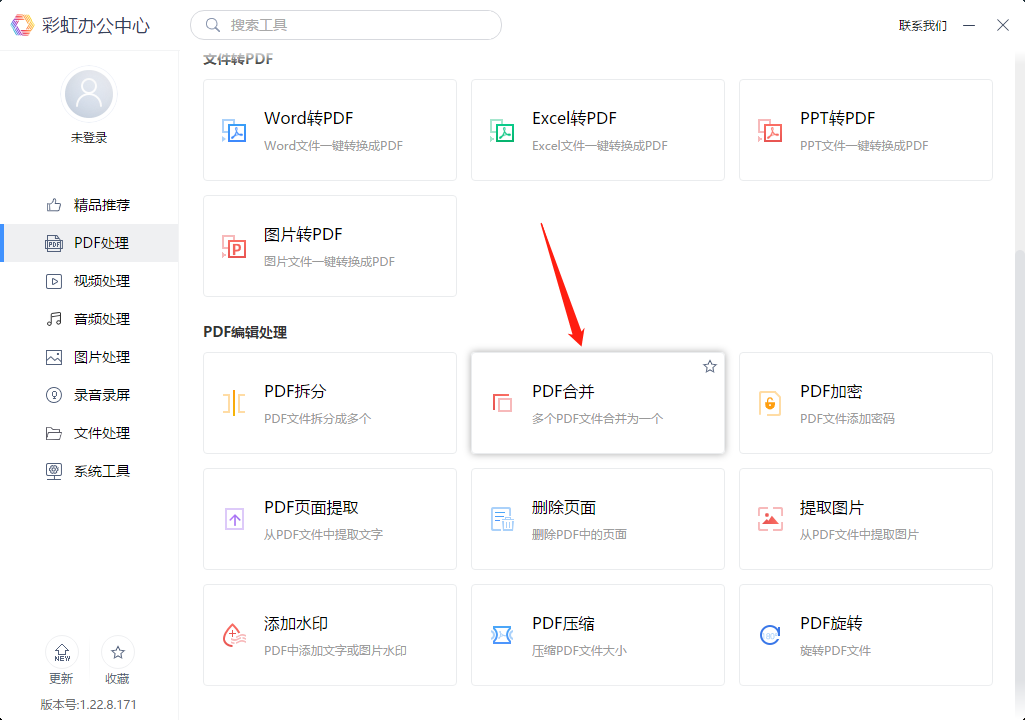Viewport: 1025px width, 720px height.
Task: Open PDF页面提取 tool title
Action: [x=311, y=507]
